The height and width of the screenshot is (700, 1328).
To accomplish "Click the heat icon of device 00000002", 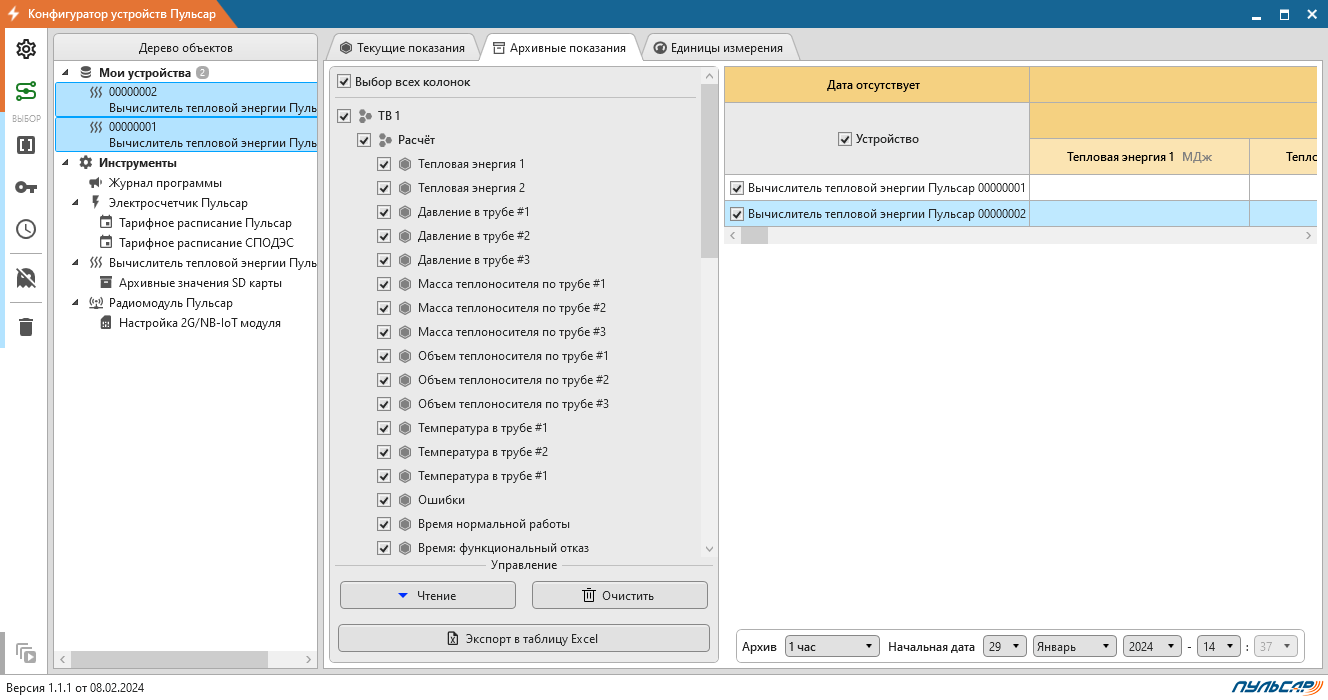I will pyautogui.click(x=96, y=91).
